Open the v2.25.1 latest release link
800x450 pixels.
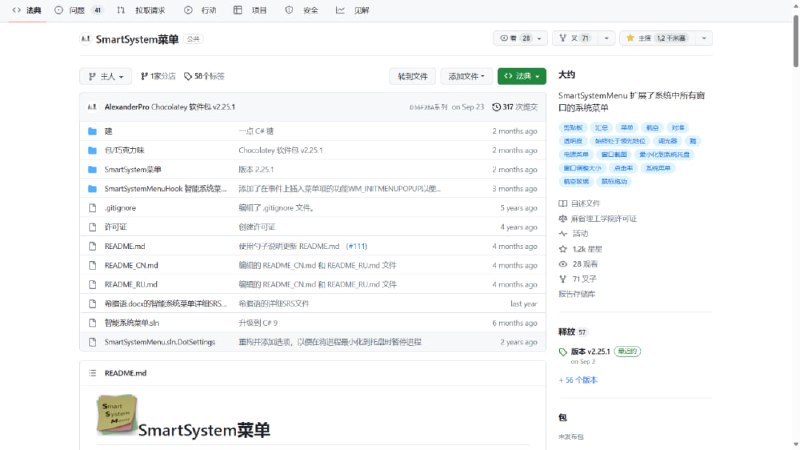[590, 351]
